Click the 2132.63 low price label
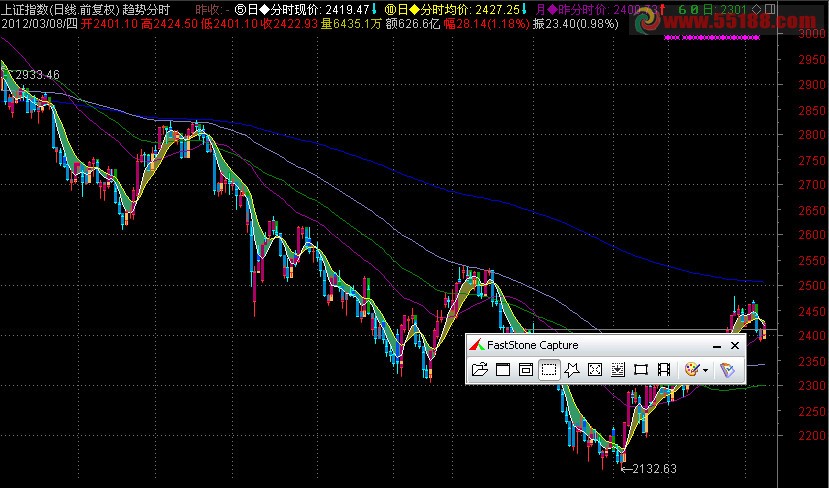This screenshot has width=829, height=488. 655,468
